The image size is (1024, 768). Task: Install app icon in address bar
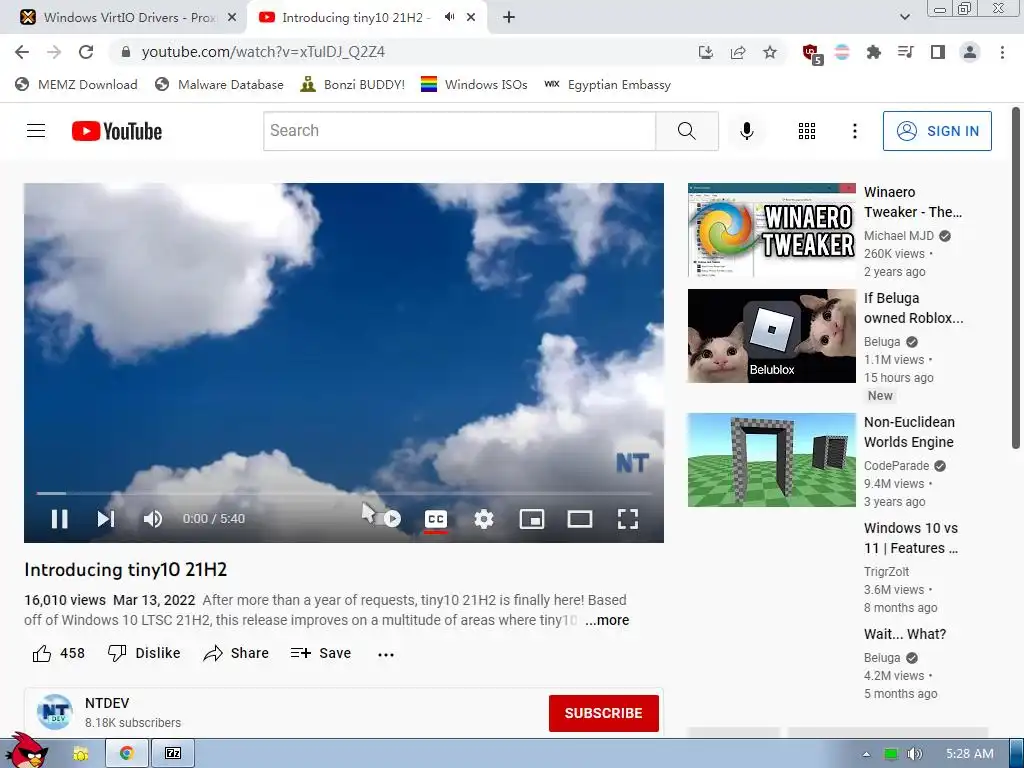pos(705,52)
